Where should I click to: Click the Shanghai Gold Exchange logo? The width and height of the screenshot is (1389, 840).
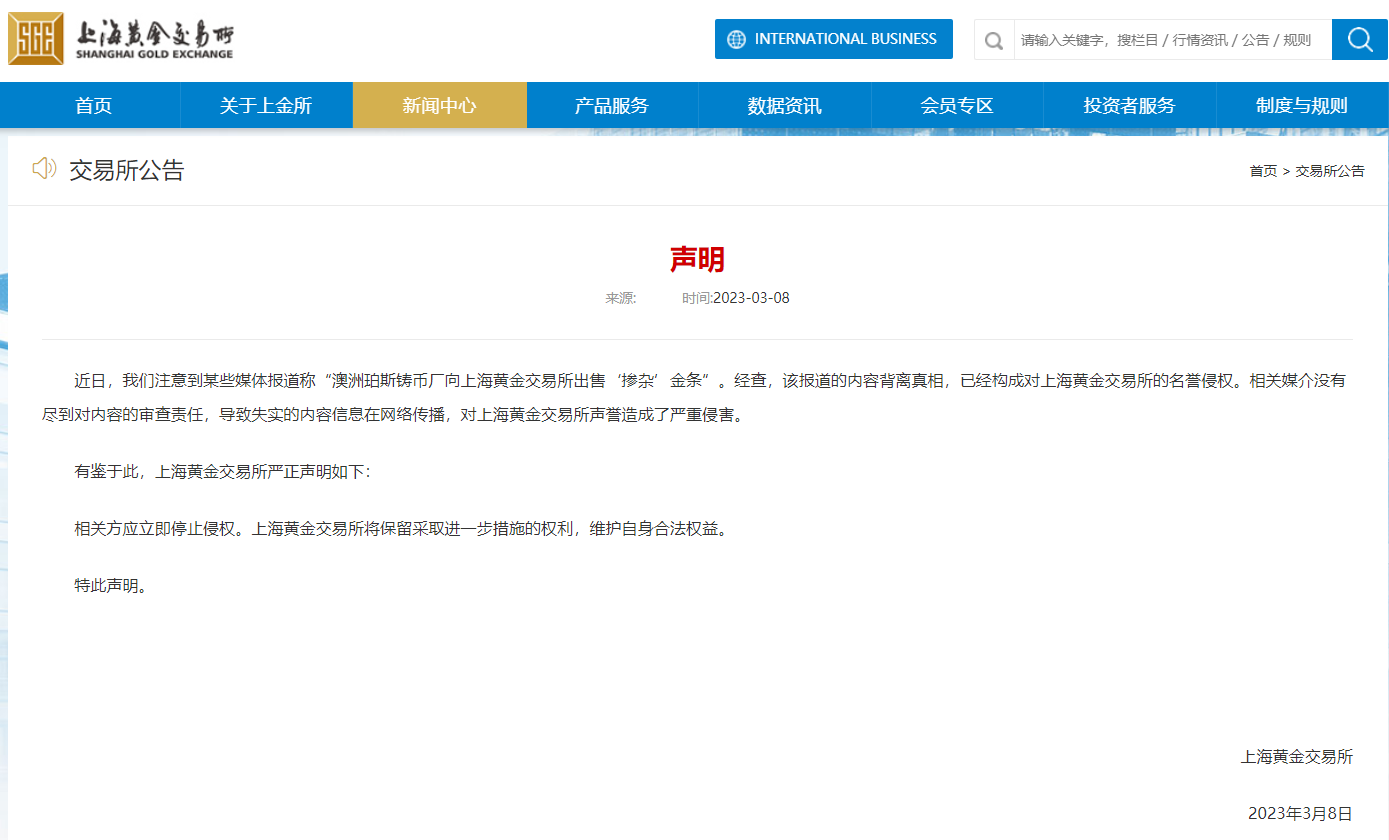point(121,39)
